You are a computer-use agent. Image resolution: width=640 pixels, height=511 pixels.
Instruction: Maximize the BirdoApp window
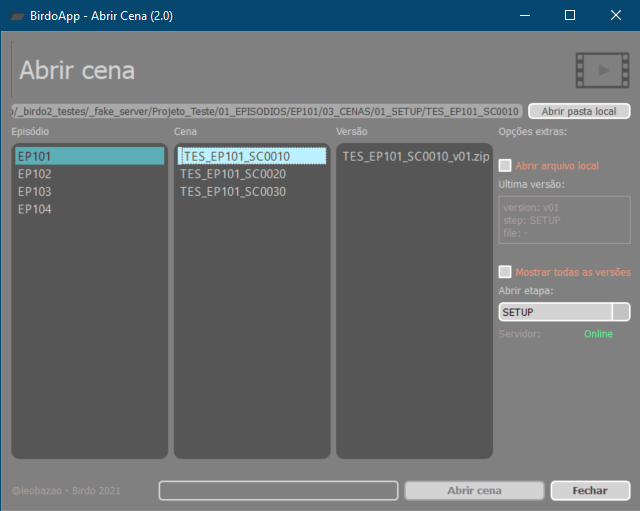(x=570, y=16)
